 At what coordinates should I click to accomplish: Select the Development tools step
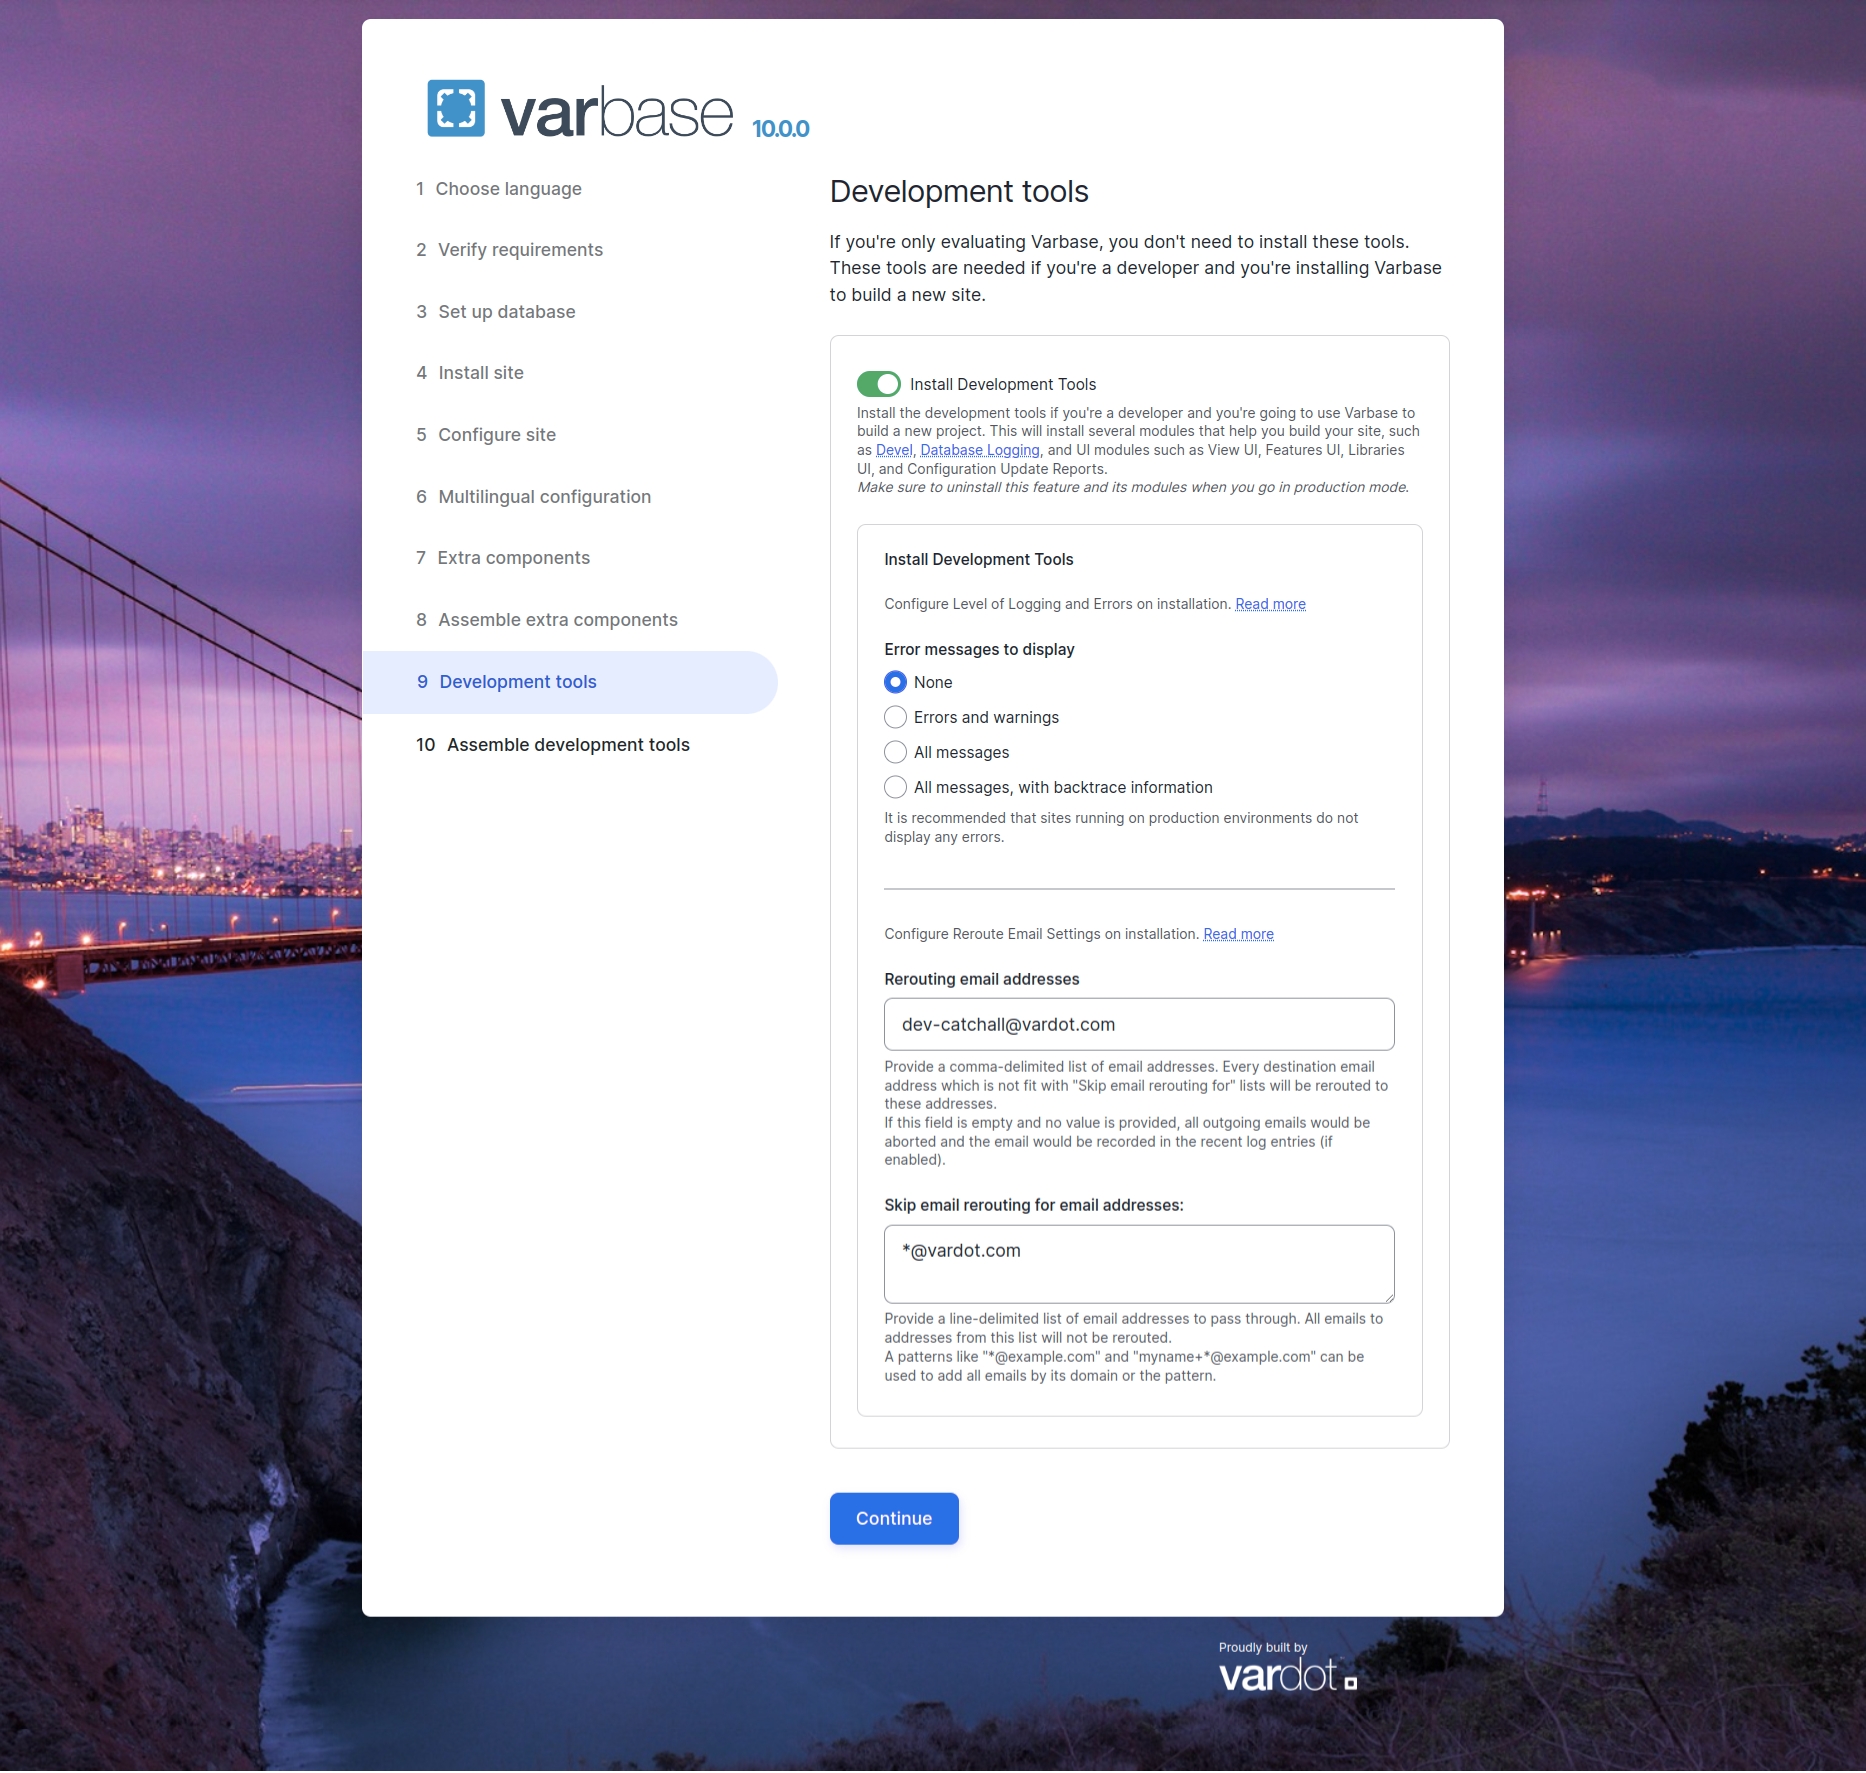pos(517,682)
